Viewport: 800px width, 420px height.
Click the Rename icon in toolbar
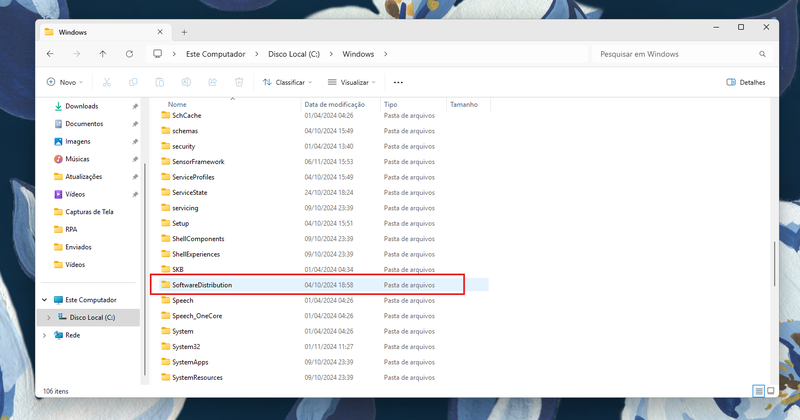point(186,82)
